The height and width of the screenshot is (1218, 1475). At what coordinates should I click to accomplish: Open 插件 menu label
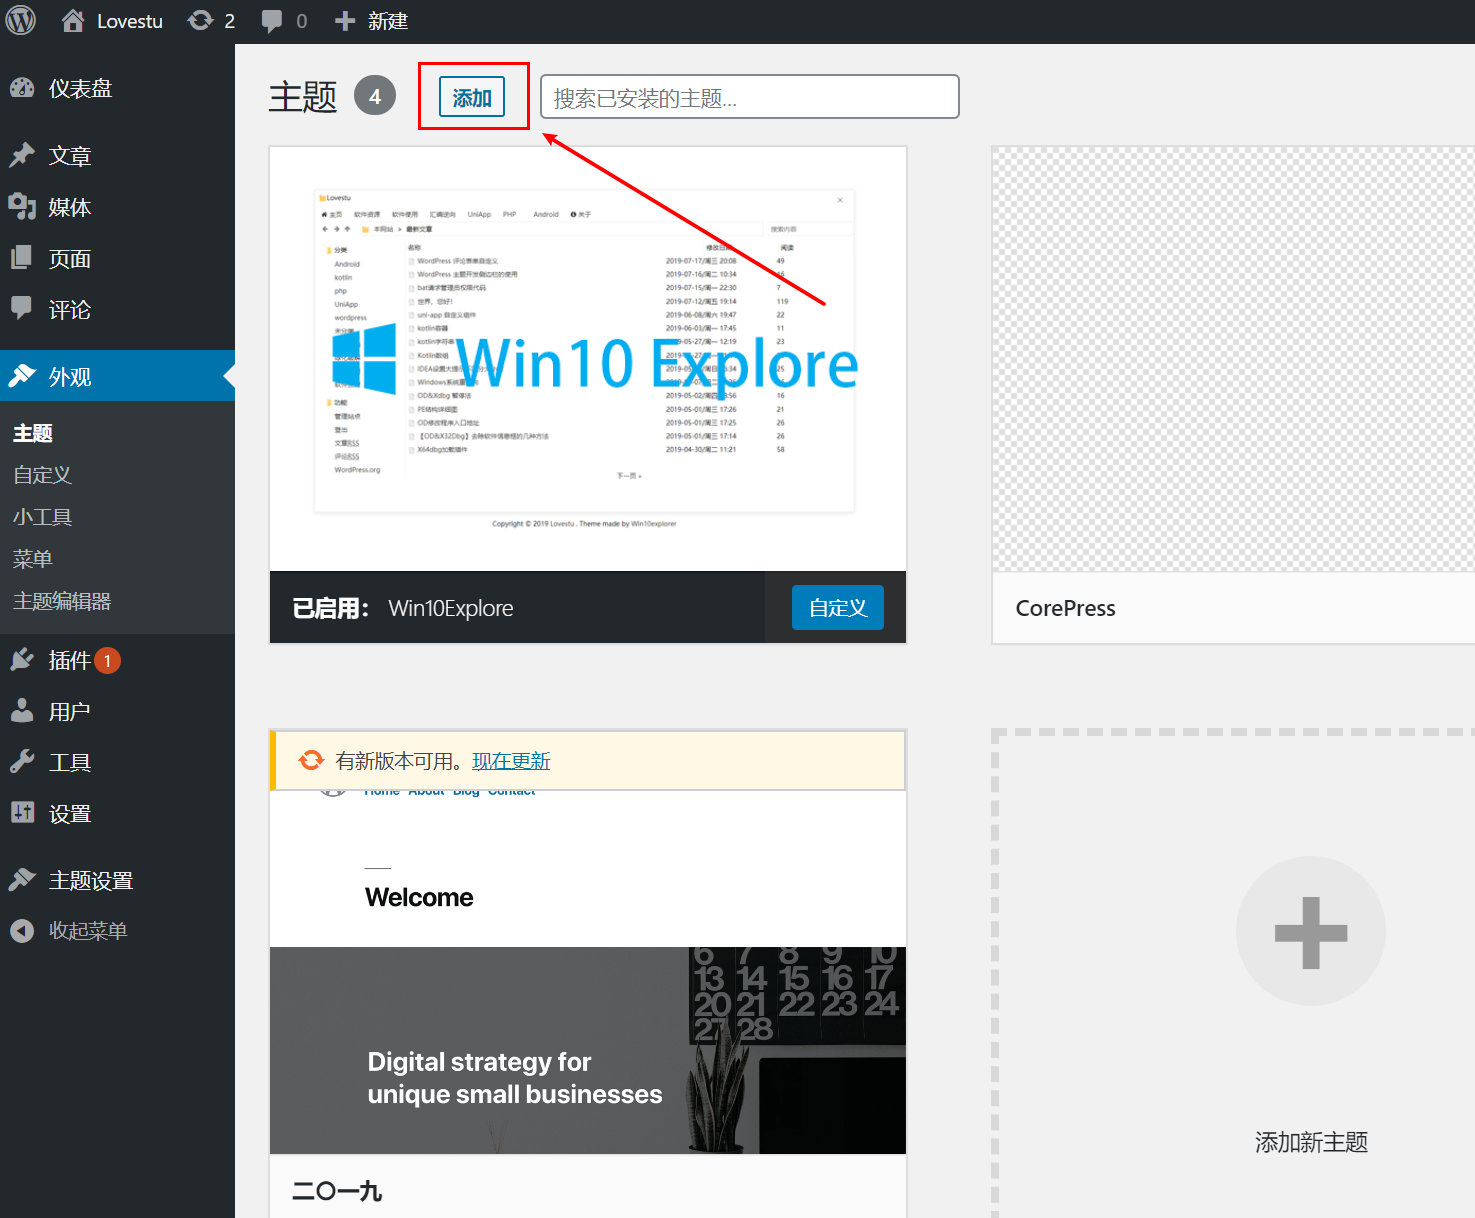coord(70,660)
